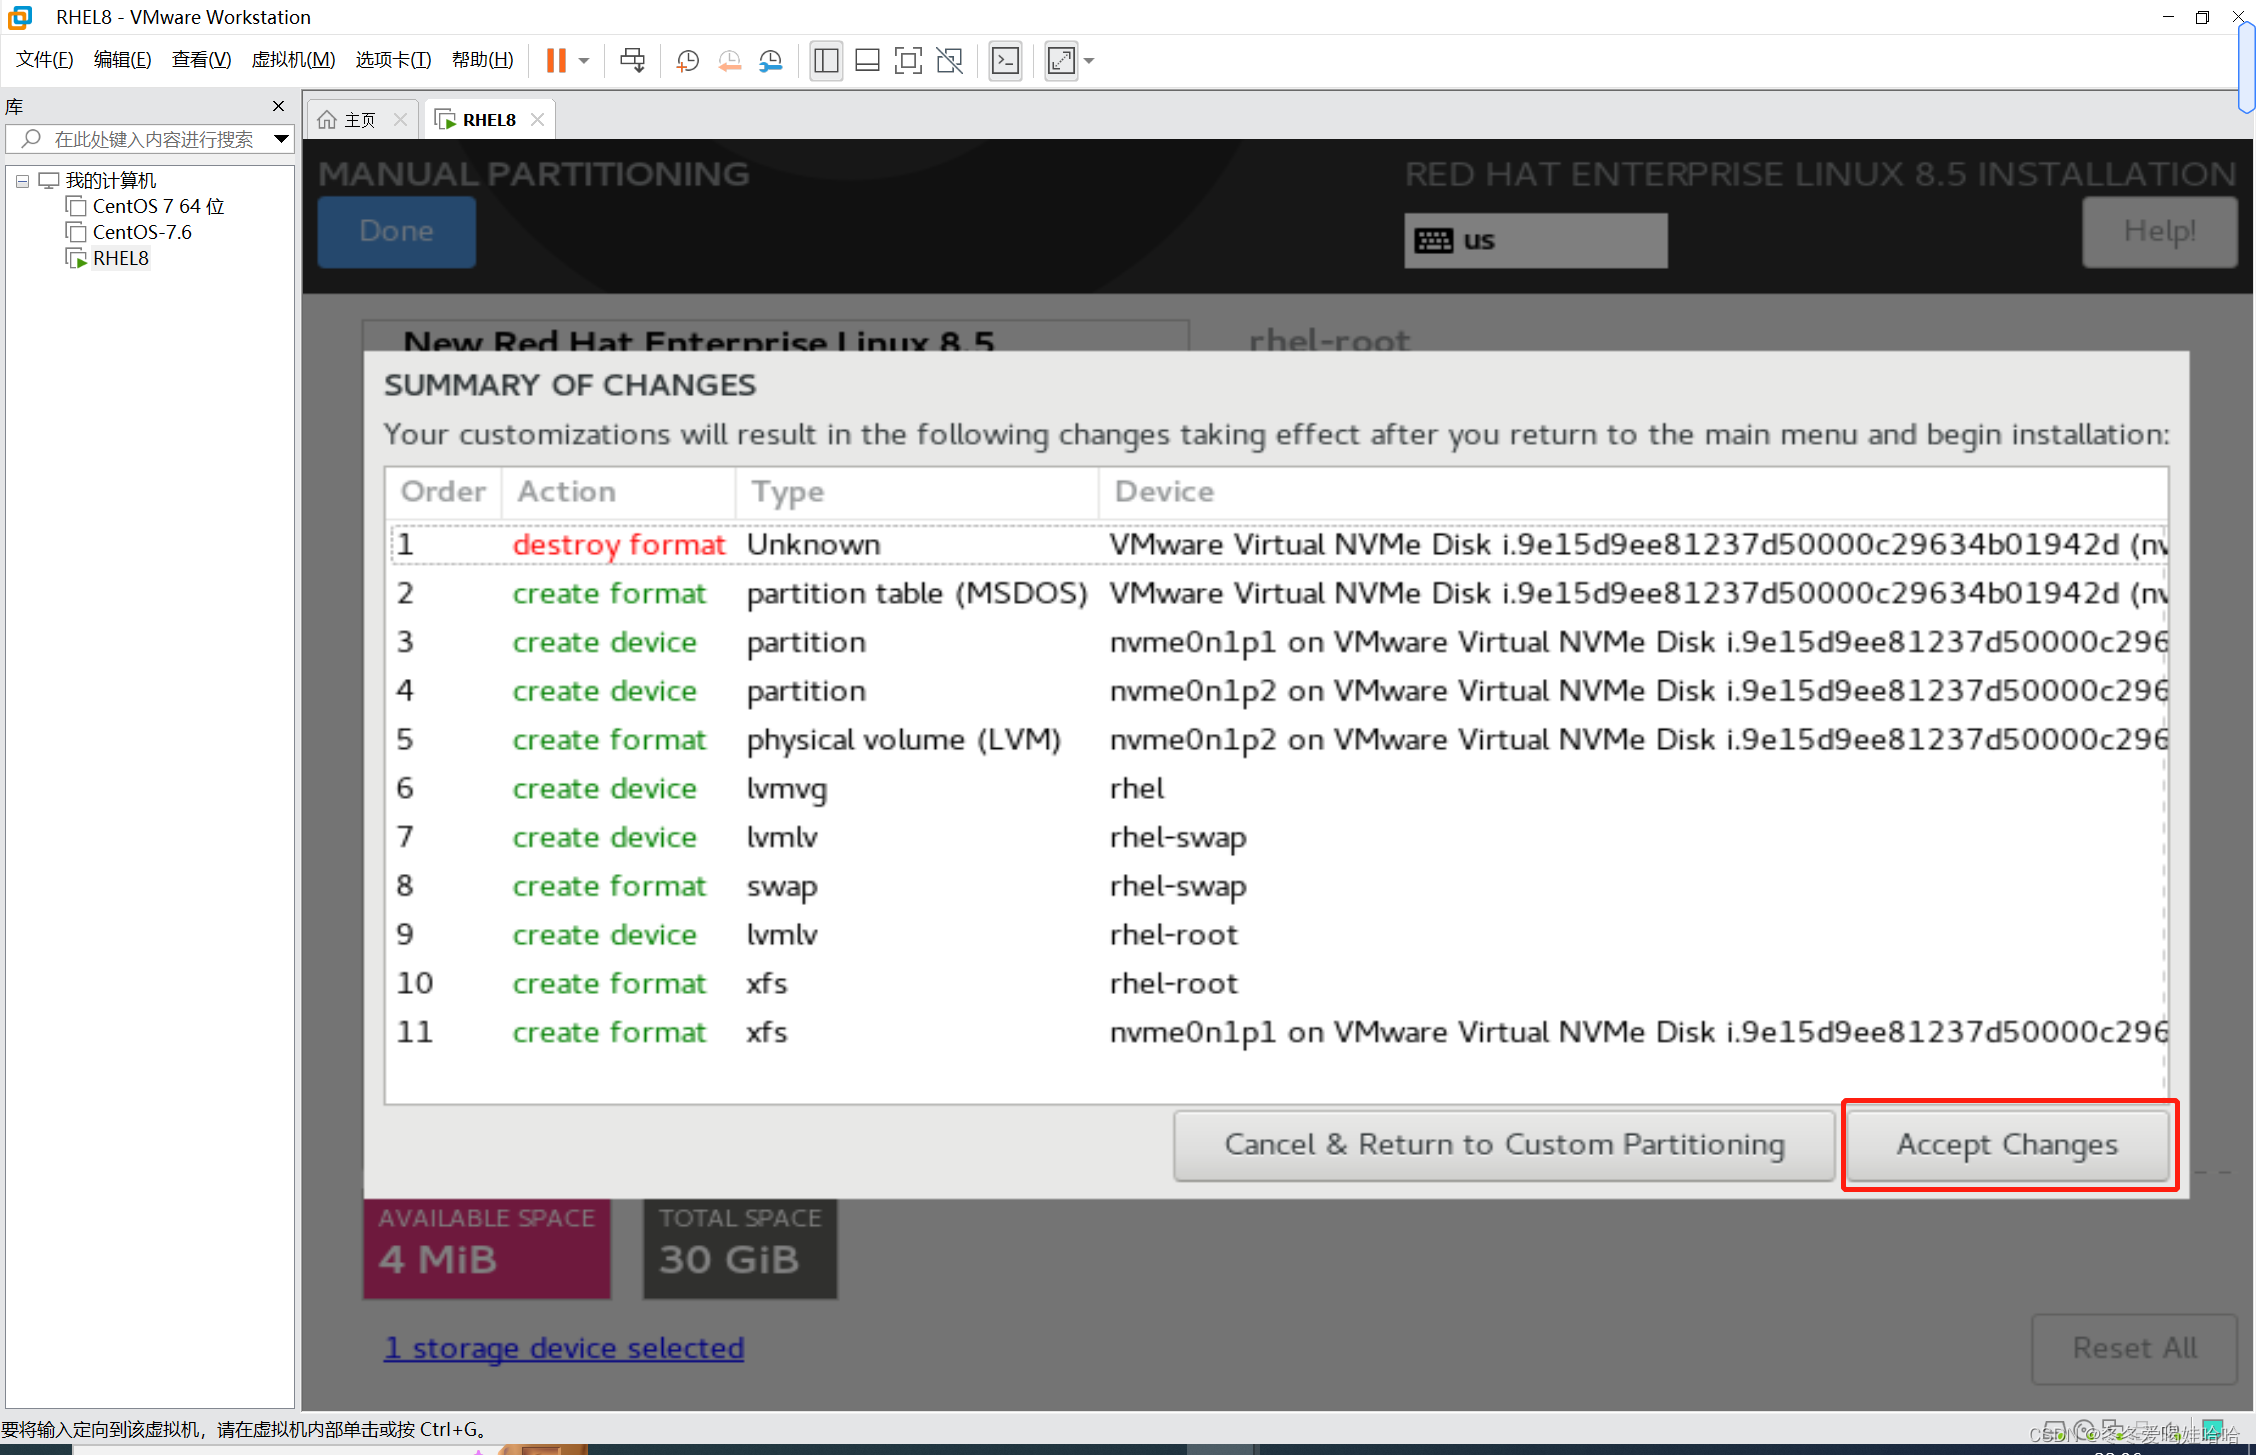Click the take snapshot icon
This screenshot has width=2256, height=1455.
point(687,61)
